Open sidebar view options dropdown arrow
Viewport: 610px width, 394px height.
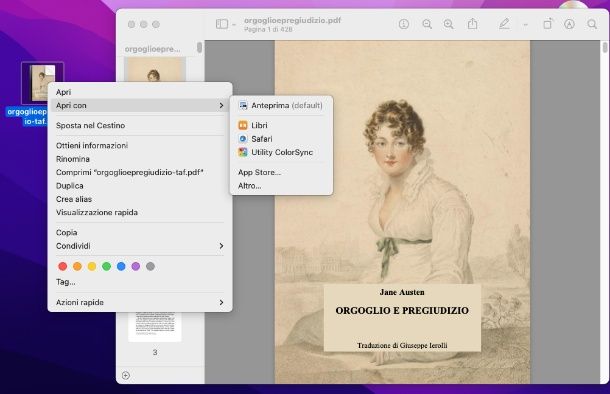pyautogui.click(x=234, y=25)
